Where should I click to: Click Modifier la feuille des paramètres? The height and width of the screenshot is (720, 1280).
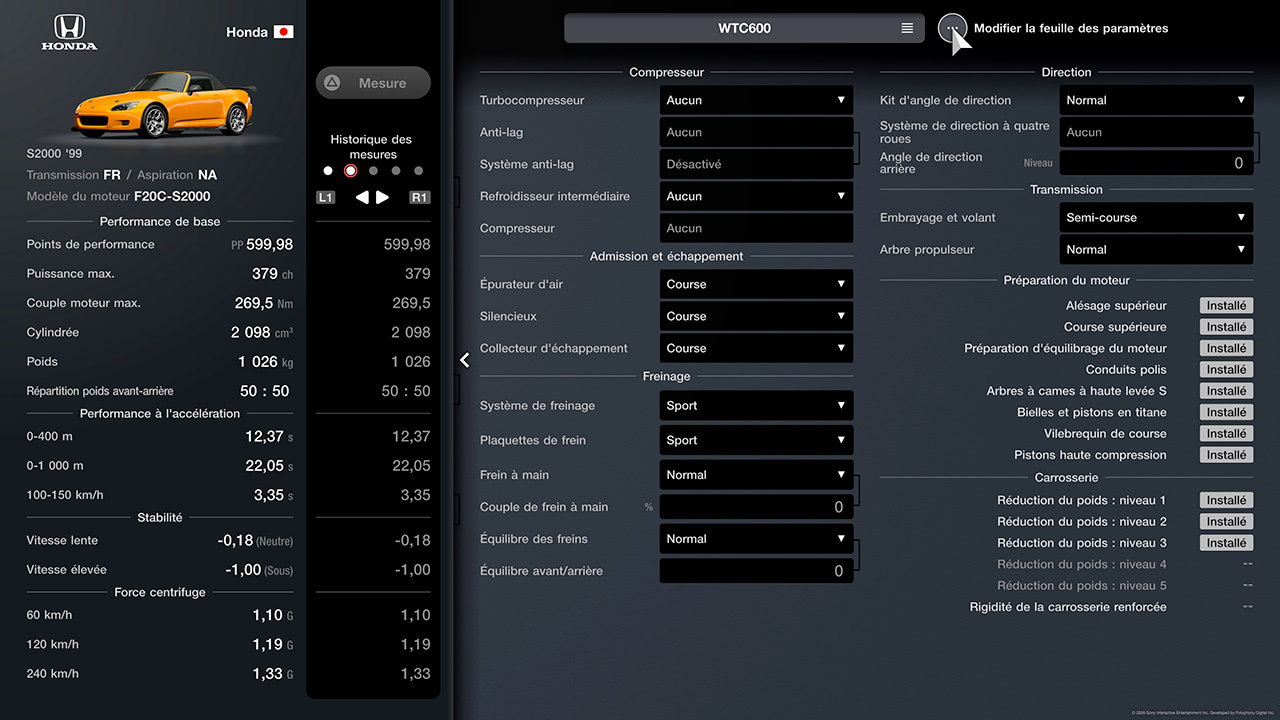[x=1071, y=28]
